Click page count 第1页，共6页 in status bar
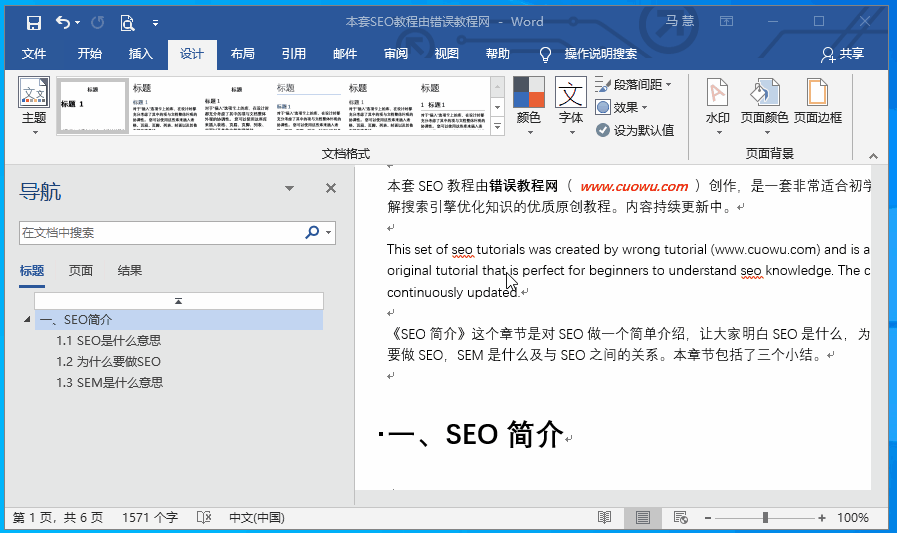The image size is (897, 533). coord(57,518)
